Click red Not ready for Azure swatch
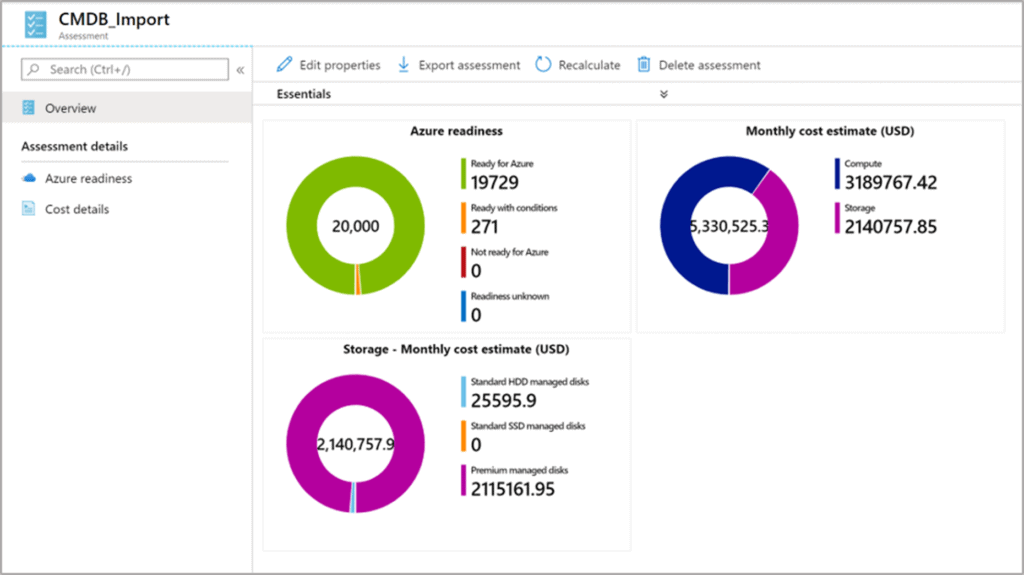The image size is (1024, 575). coord(463,262)
